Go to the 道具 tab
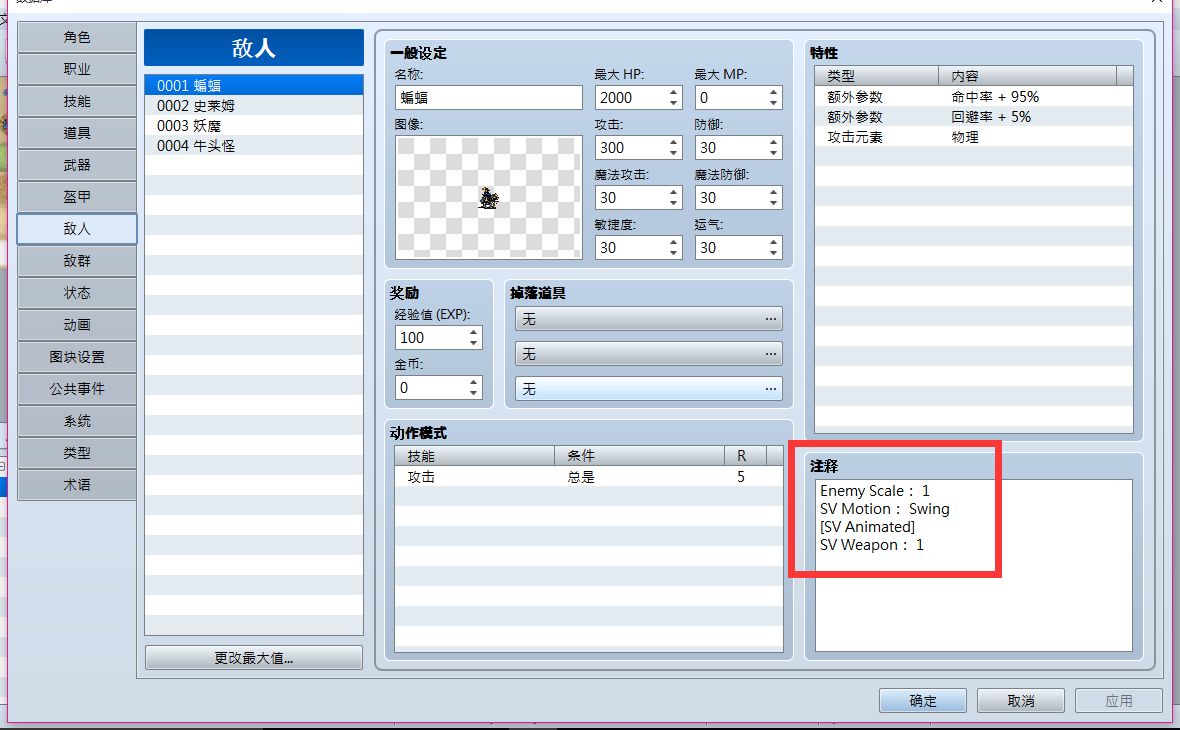The image size is (1180, 730). [x=77, y=133]
